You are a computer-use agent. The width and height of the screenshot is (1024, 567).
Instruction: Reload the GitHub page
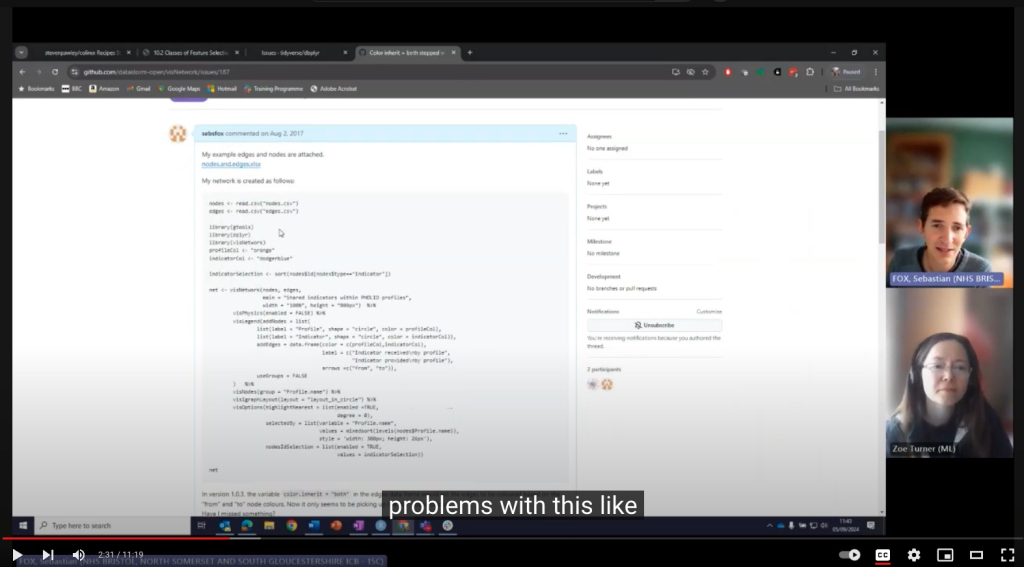(55, 72)
